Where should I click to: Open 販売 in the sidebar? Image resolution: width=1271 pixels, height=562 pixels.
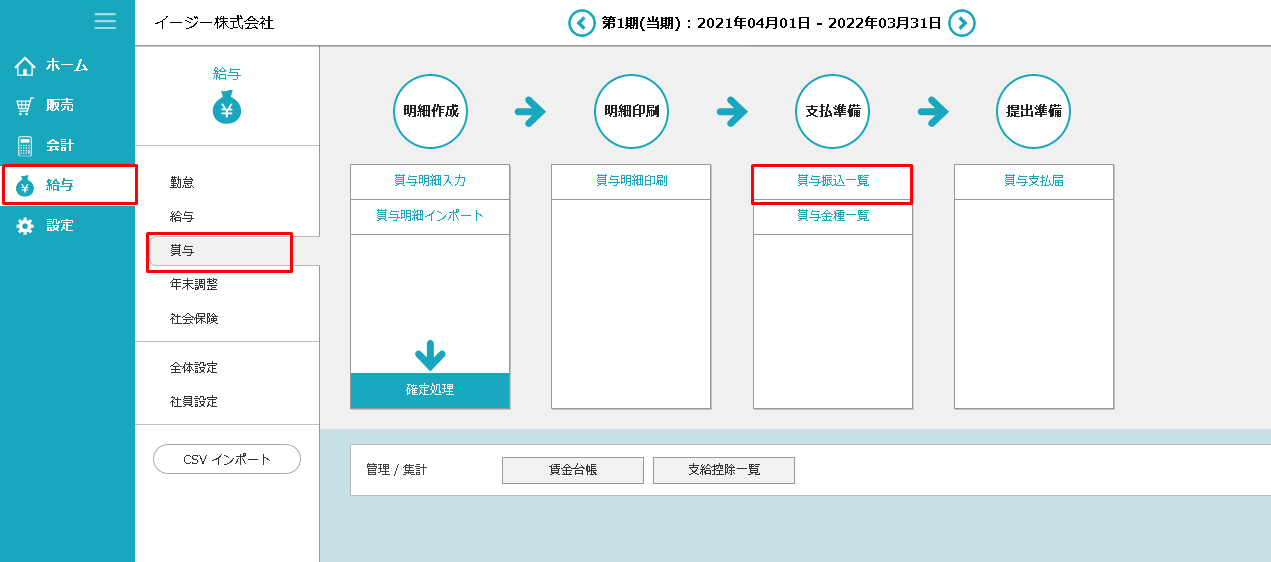tap(59, 105)
